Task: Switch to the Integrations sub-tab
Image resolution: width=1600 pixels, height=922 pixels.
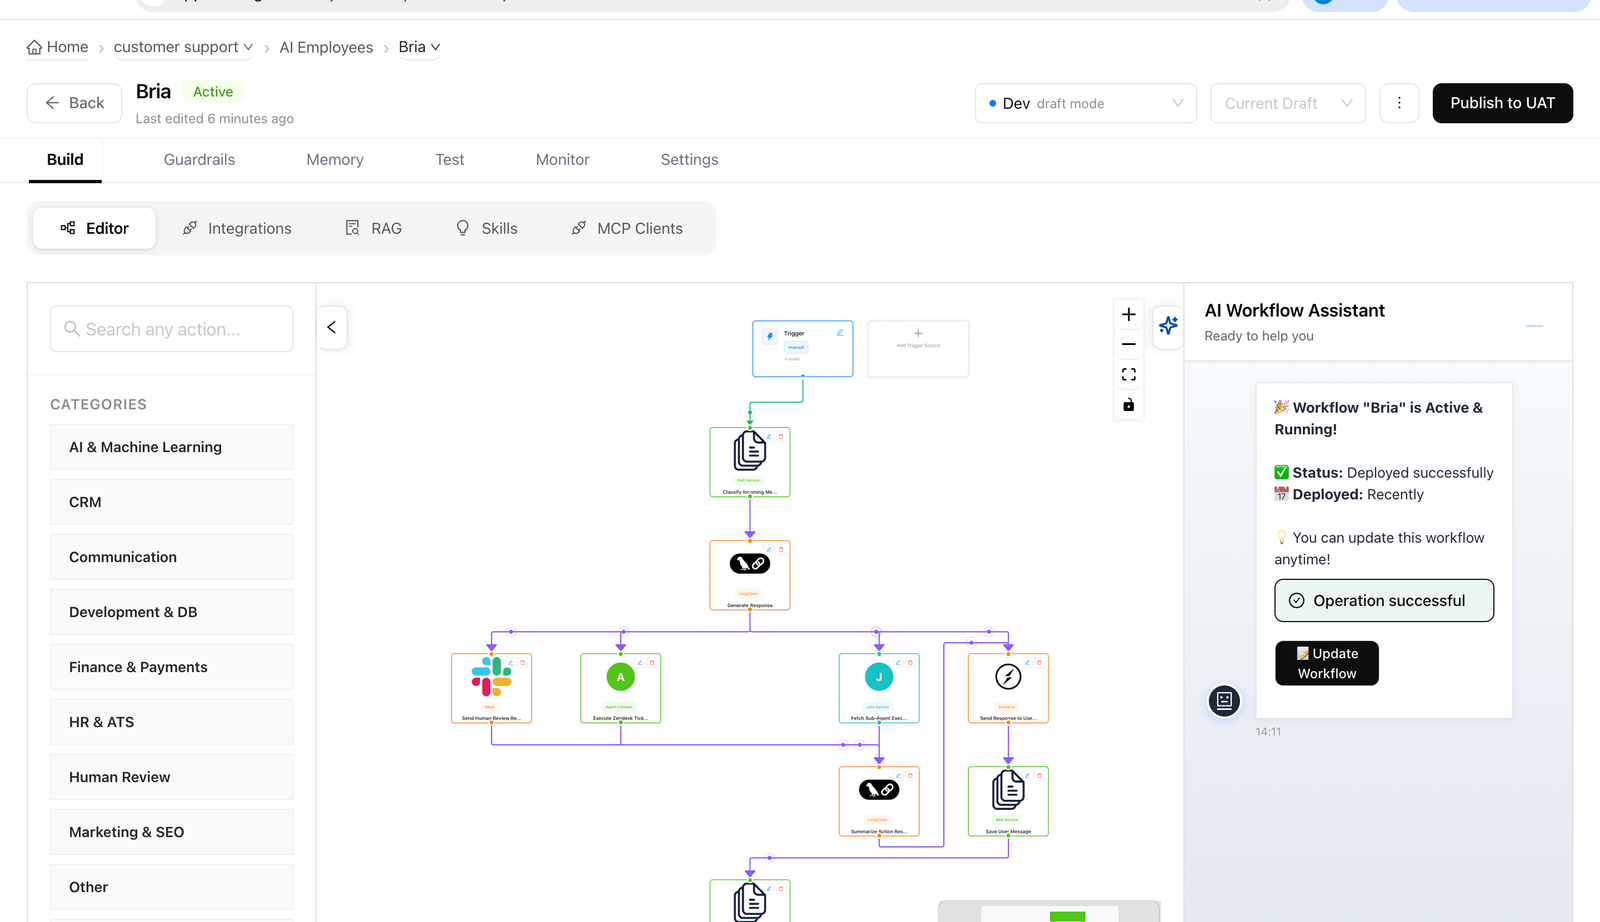Action: coord(237,228)
